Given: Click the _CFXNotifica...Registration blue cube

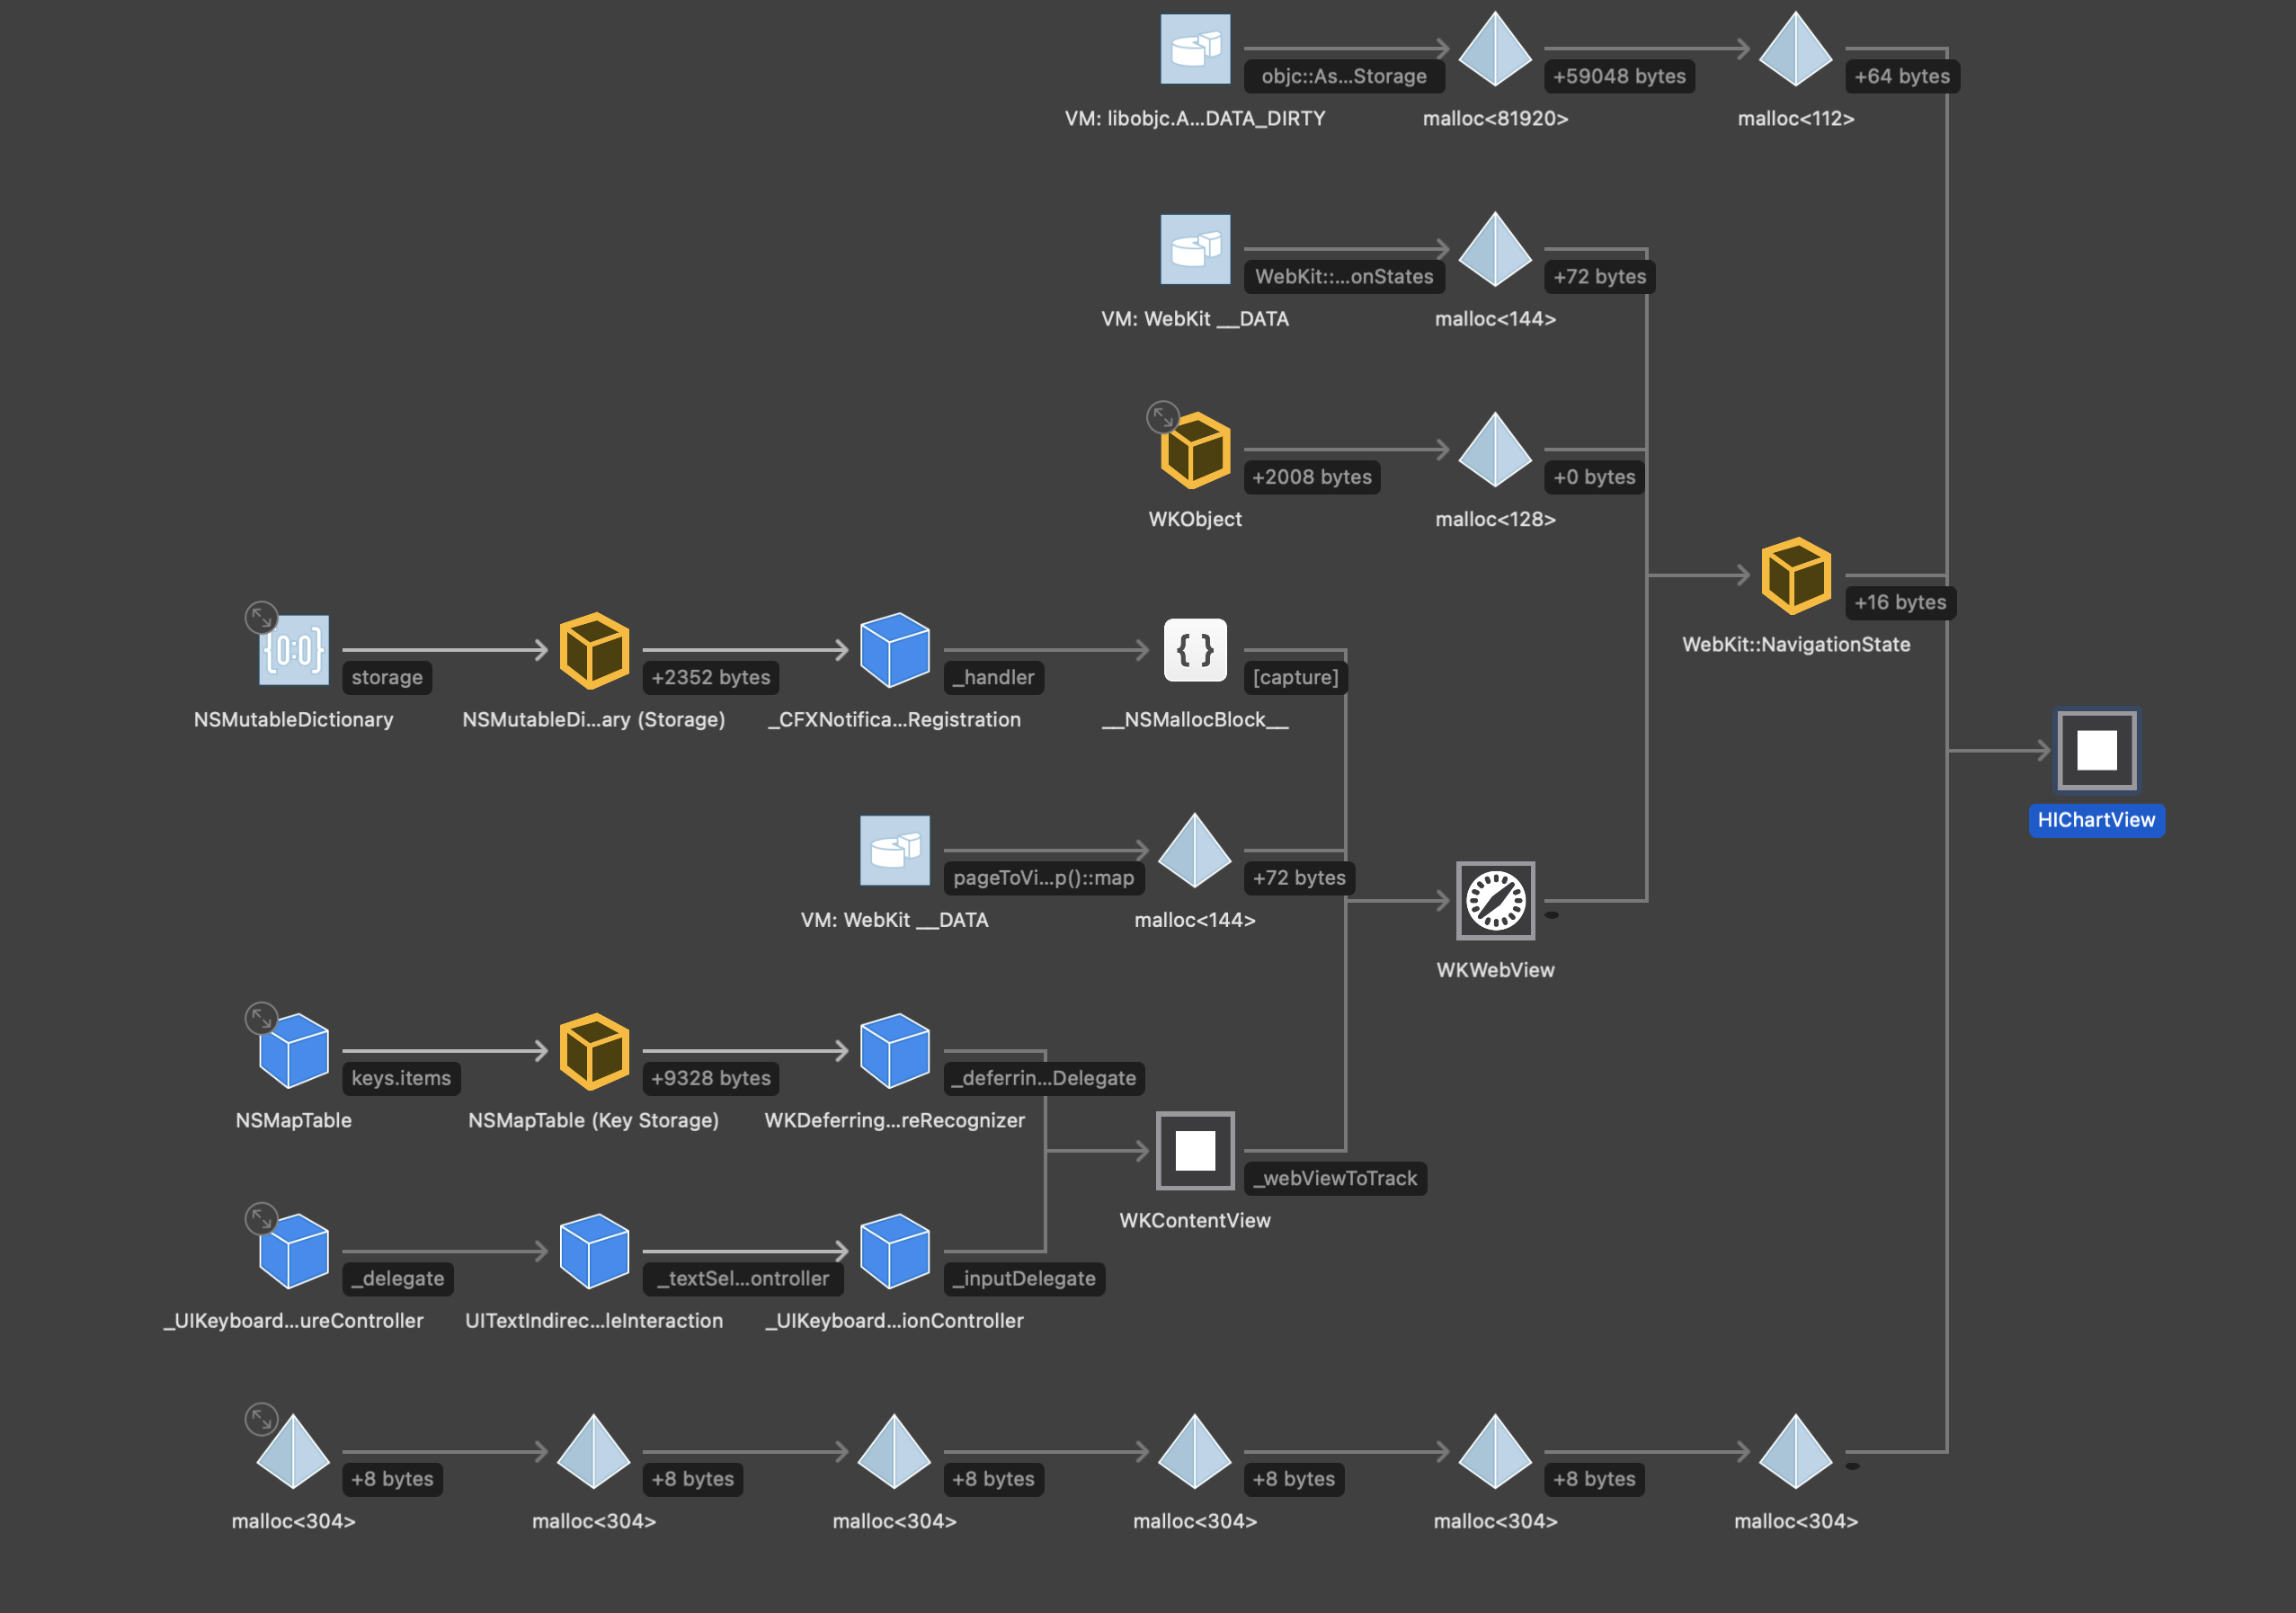Looking at the screenshot, I should coord(895,651).
